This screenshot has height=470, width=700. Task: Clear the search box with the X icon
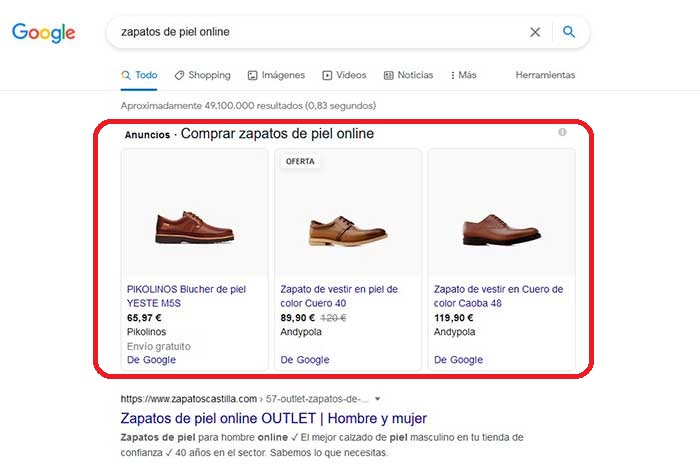[x=535, y=32]
